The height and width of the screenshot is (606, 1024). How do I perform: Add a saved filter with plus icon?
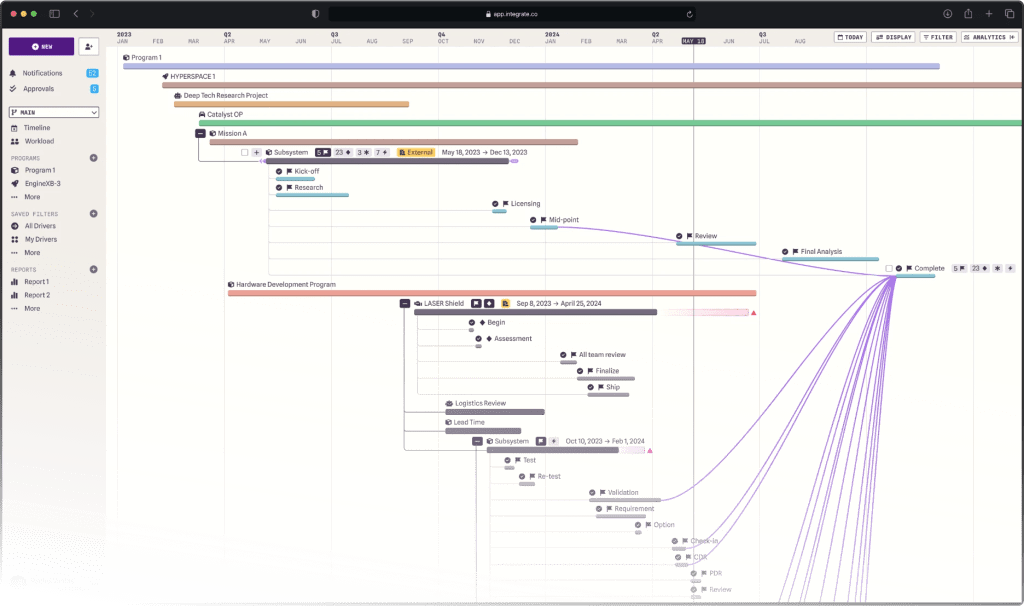(x=94, y=214)
